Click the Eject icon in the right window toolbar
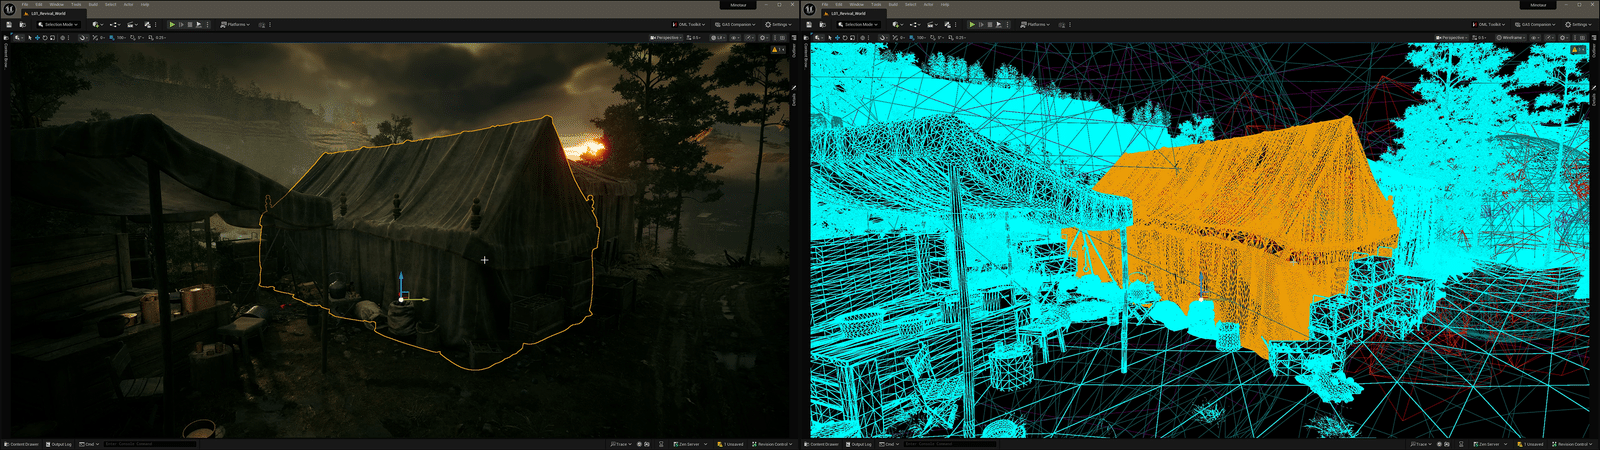The width and height of the screenshot is (1600, 450). [x=998, y=24]
